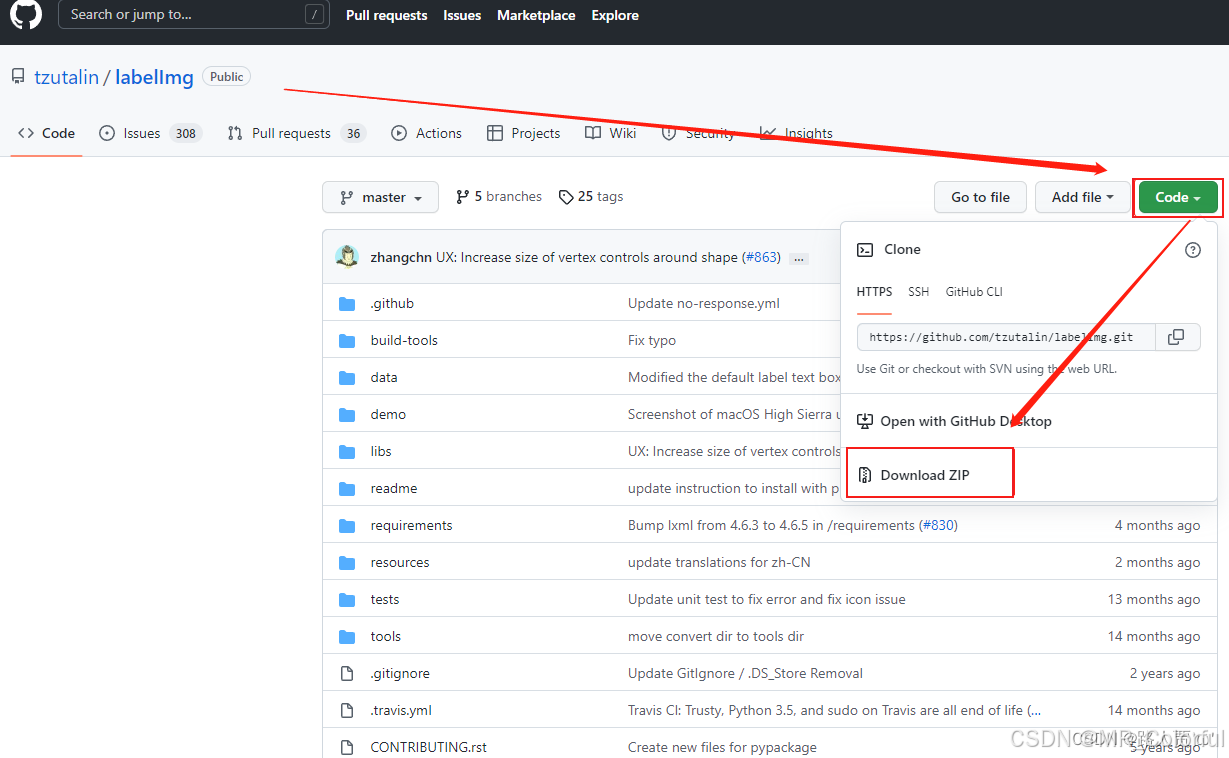Viewport: 1229px width, 758px height.
Task: Focus the Search or jump to field
Action: (x=194, y=14)
